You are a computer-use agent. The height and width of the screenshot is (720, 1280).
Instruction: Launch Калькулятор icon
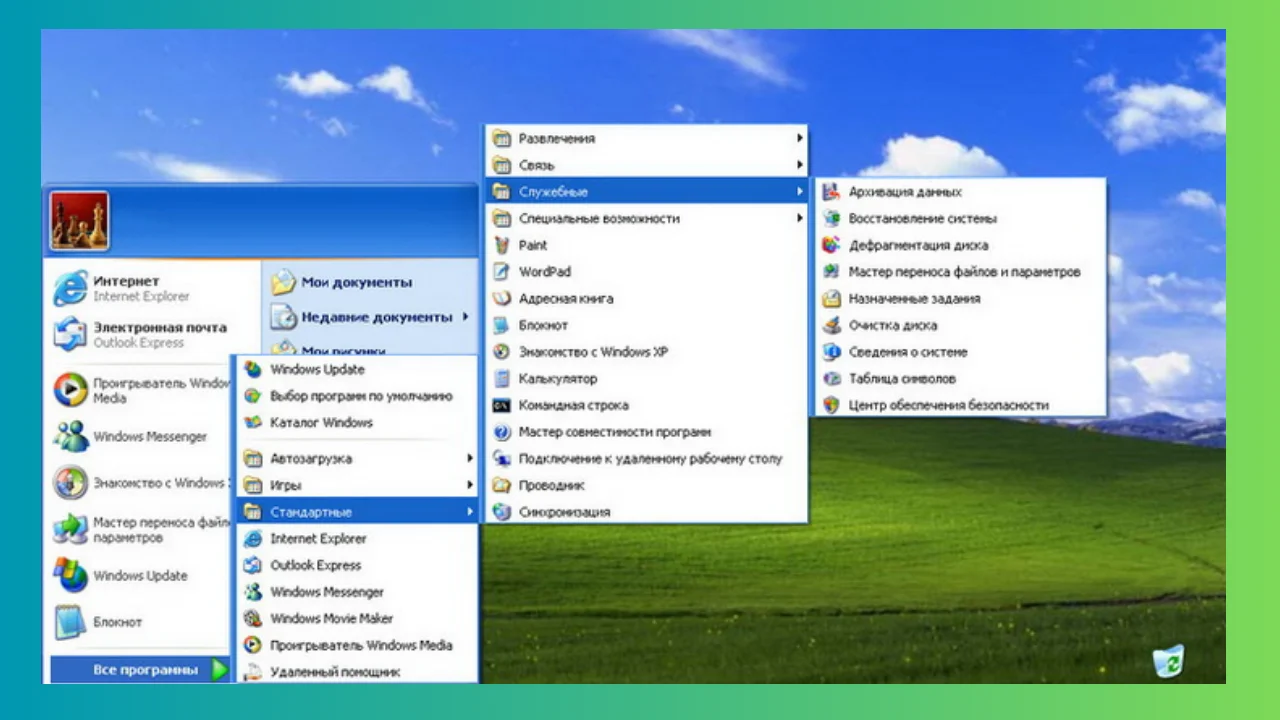tap(502, 379)
